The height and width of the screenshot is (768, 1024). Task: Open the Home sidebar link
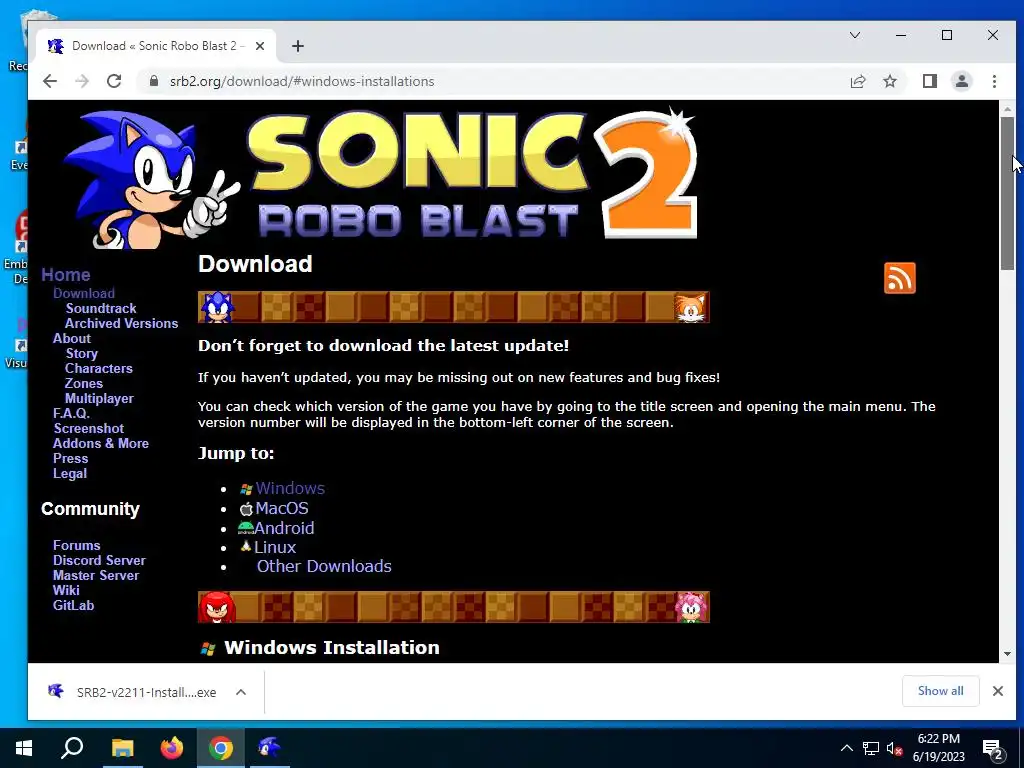pos(65,275)
